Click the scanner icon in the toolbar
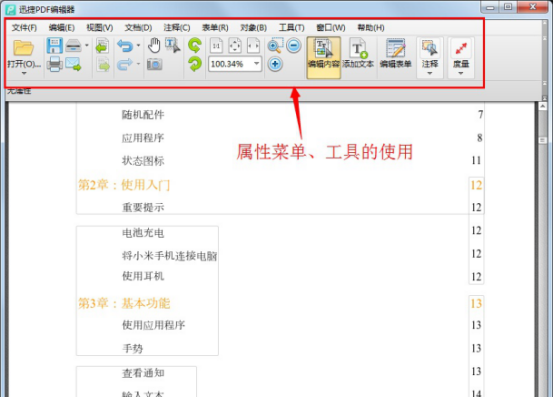This screenshot has height=397, width=554. pyautogui.click(x=74, y=46)
